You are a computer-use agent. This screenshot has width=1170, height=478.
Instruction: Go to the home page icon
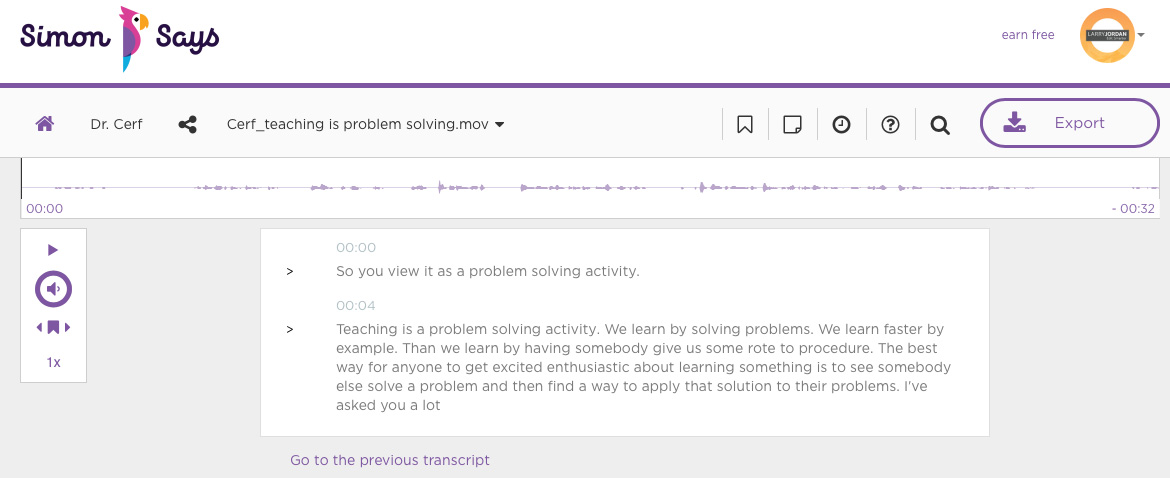(45, 124)
